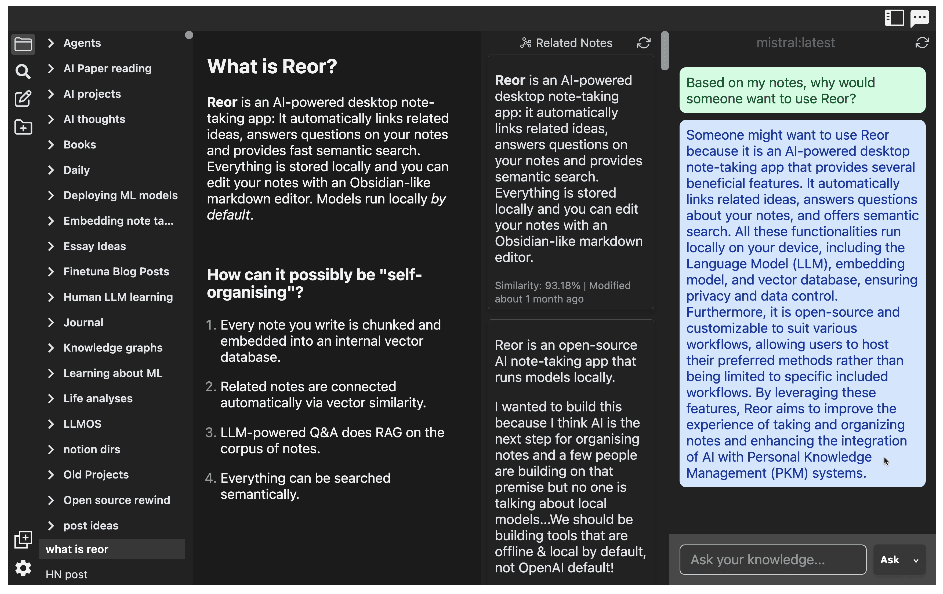Image resolution: width=943 pixels, height=594 pixels.
Task: Expand the Daily folder
Action: tap(51, 170)
